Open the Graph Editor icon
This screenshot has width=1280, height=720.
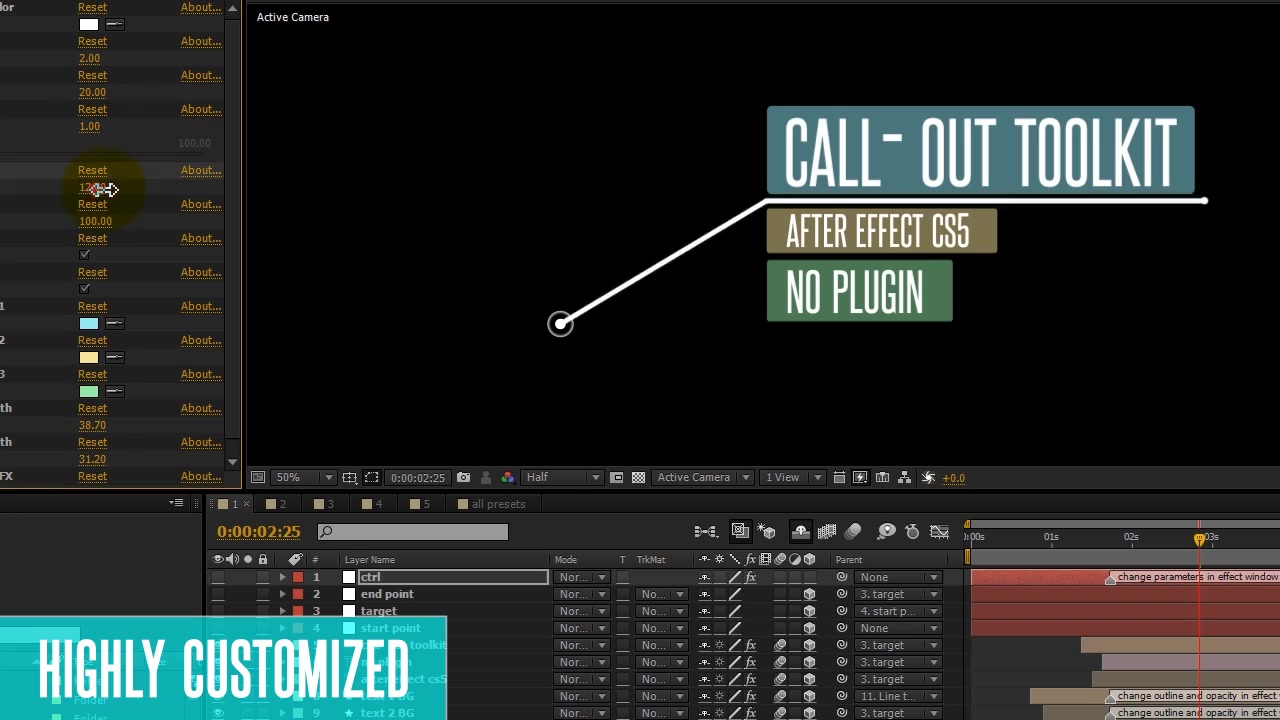pyautogui.click(x=939, y=532)
